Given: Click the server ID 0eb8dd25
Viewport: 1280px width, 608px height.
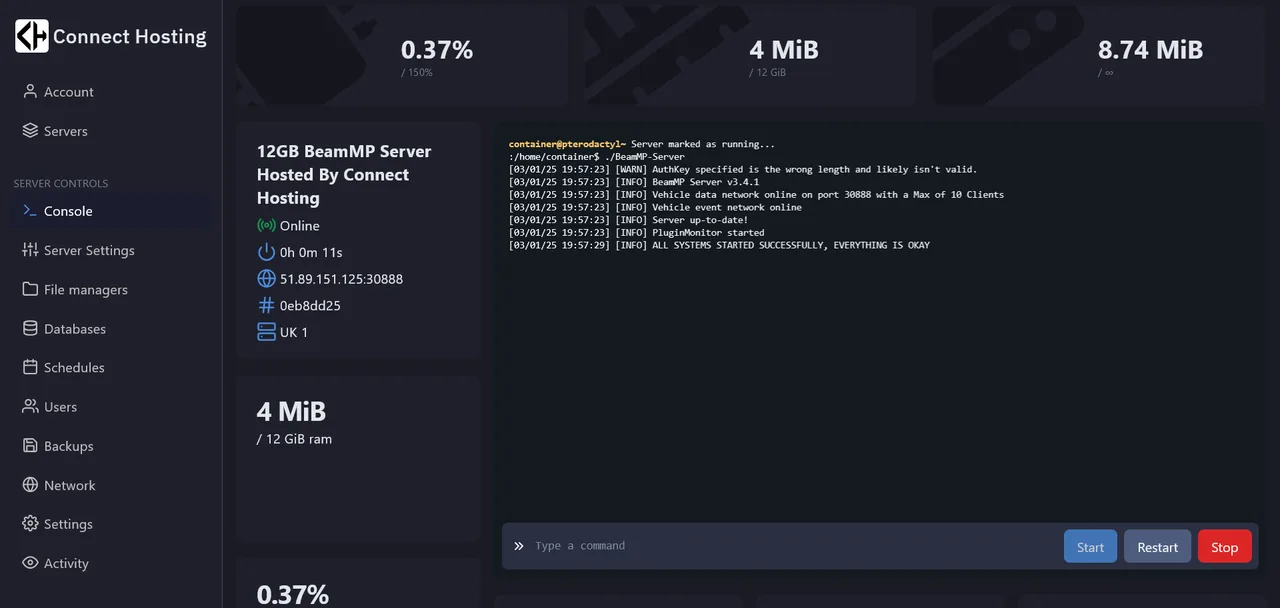Looking at the screenshot, I should point(310,305).
